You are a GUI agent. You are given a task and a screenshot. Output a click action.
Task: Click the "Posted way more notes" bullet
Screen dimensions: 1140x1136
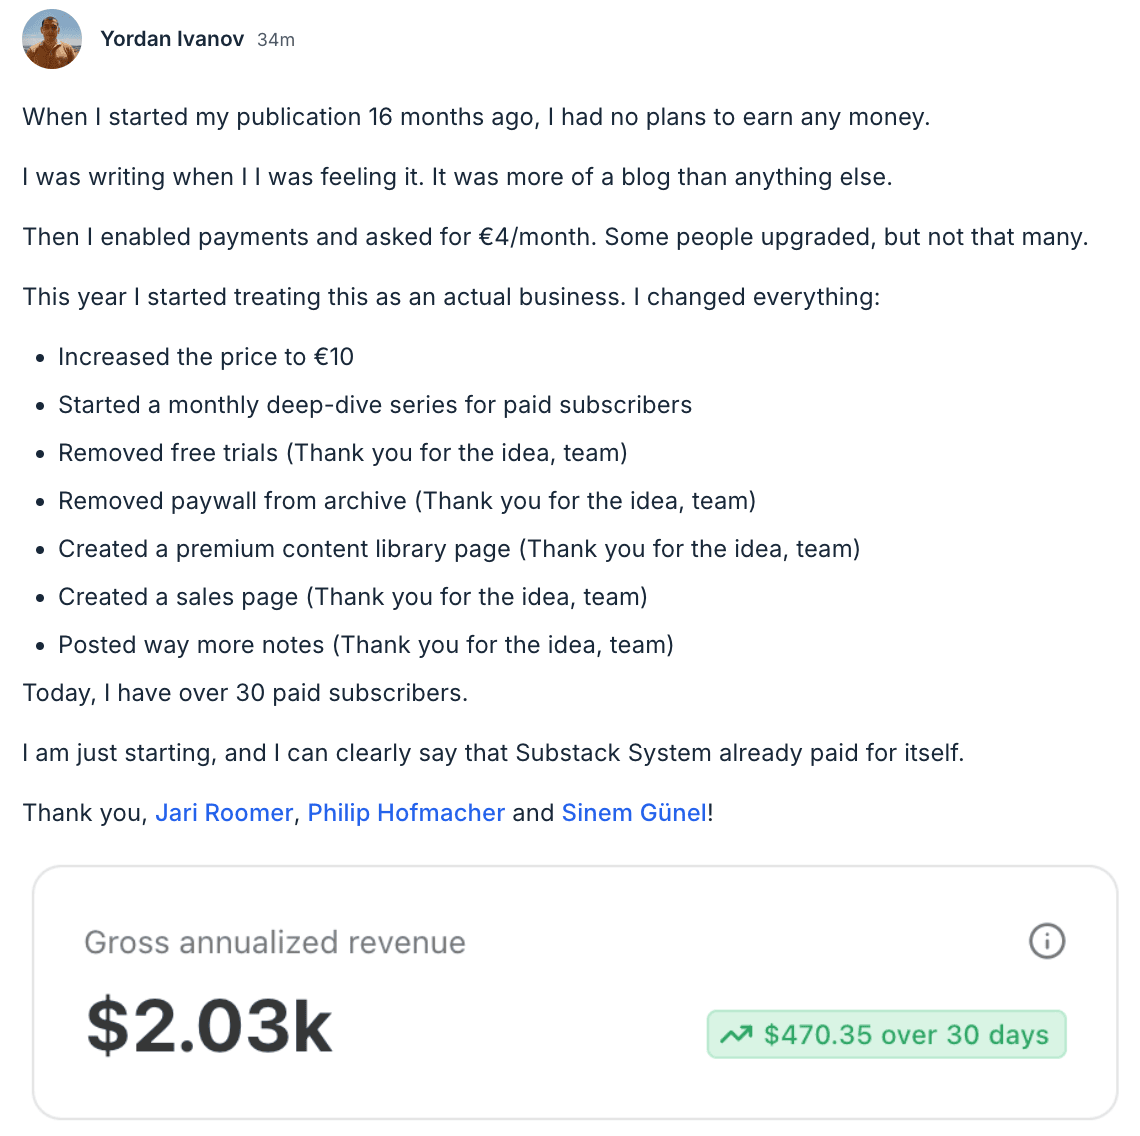click(x=366, y=645)
